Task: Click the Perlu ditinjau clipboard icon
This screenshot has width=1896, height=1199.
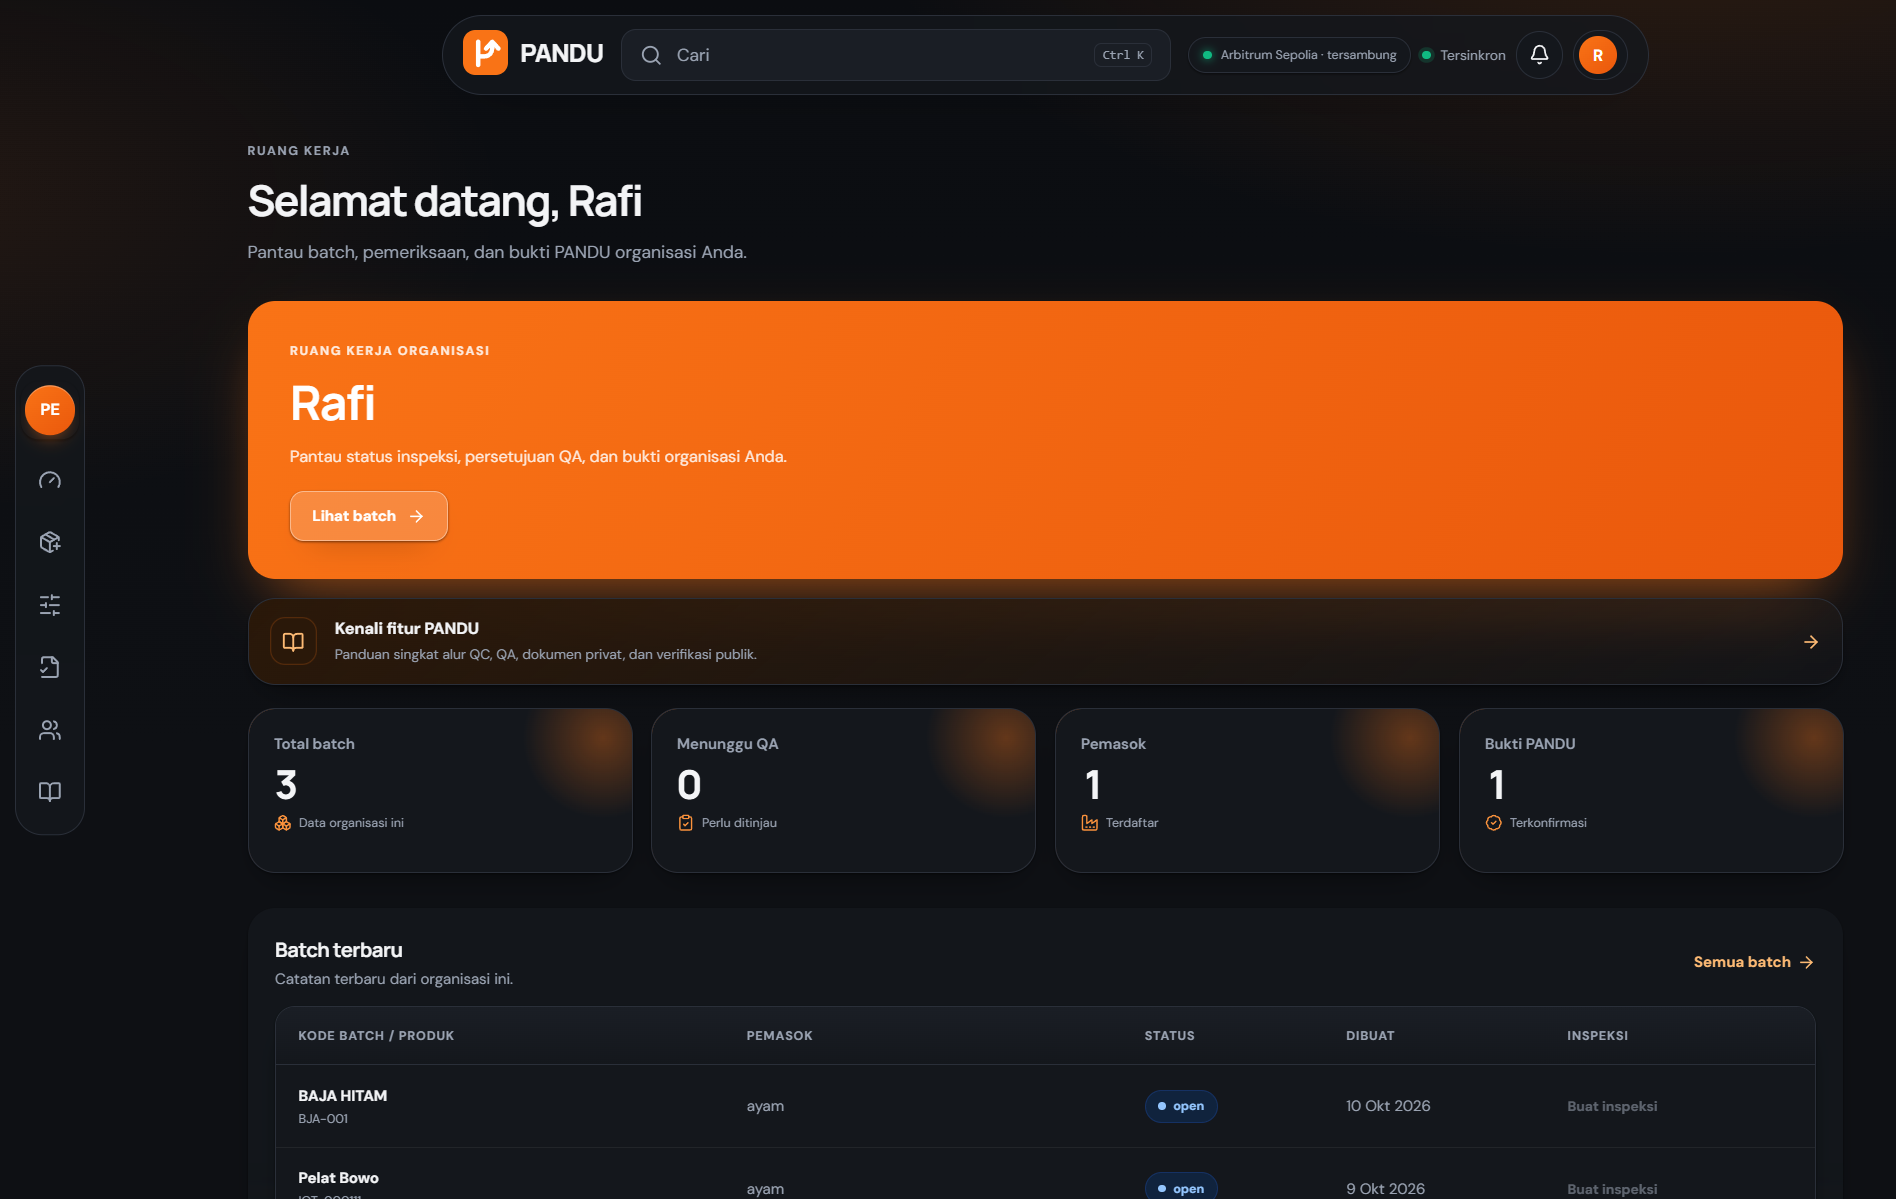Action: (x=685, y=823)
